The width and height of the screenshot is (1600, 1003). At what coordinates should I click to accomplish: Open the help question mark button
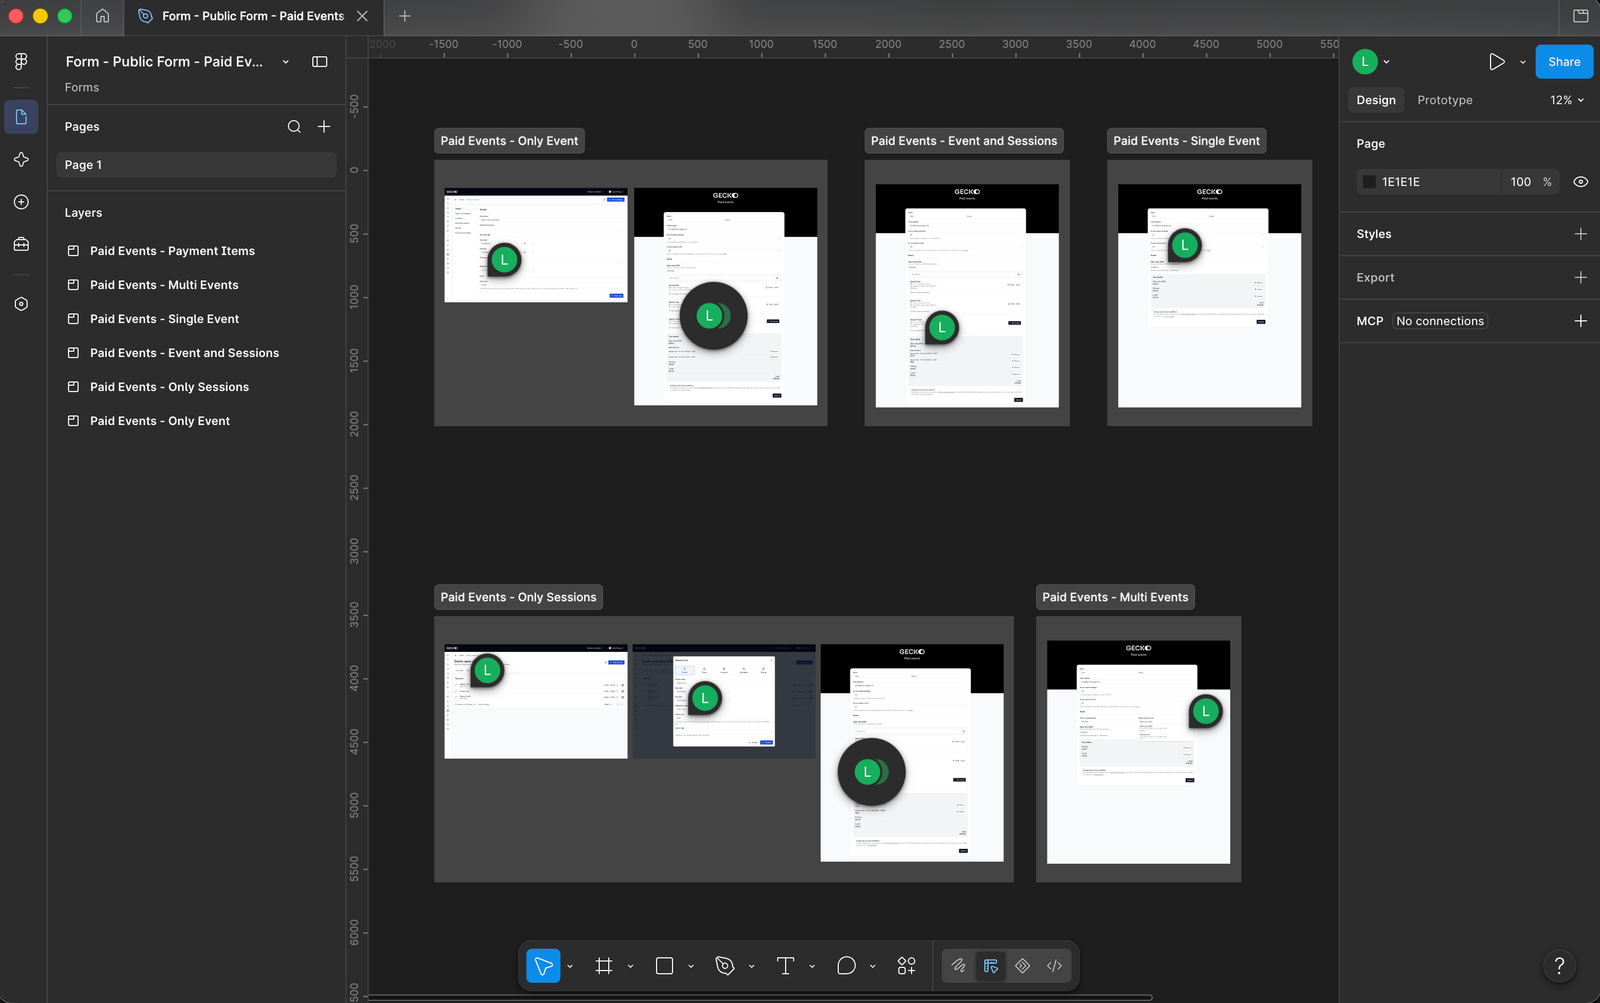tap(1559, 966)
